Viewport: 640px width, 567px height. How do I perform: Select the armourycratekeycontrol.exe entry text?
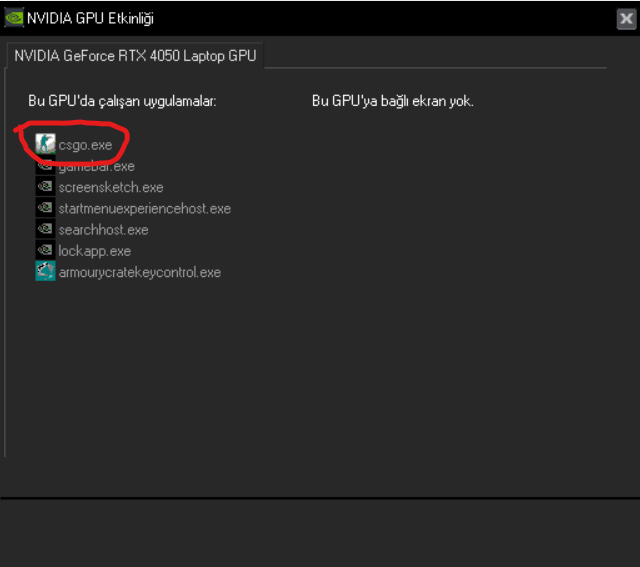[139, 272]
